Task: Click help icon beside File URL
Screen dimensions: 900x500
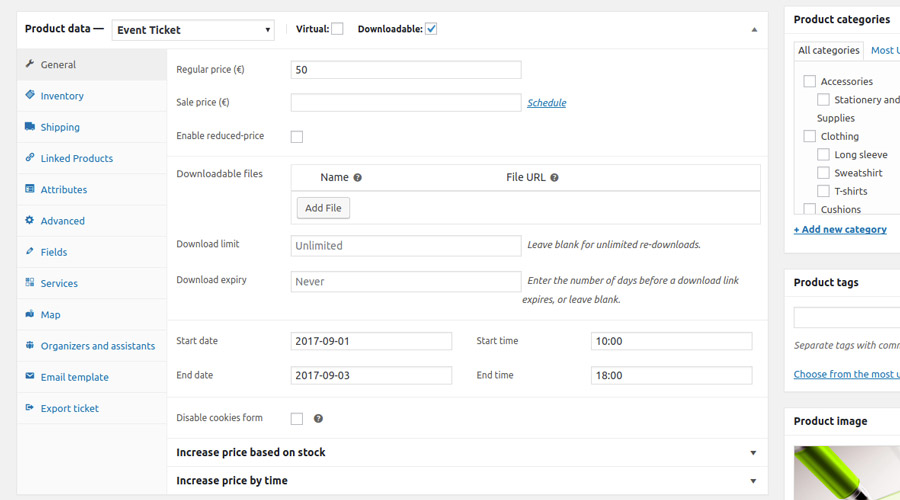Action: tap(554, 178)
